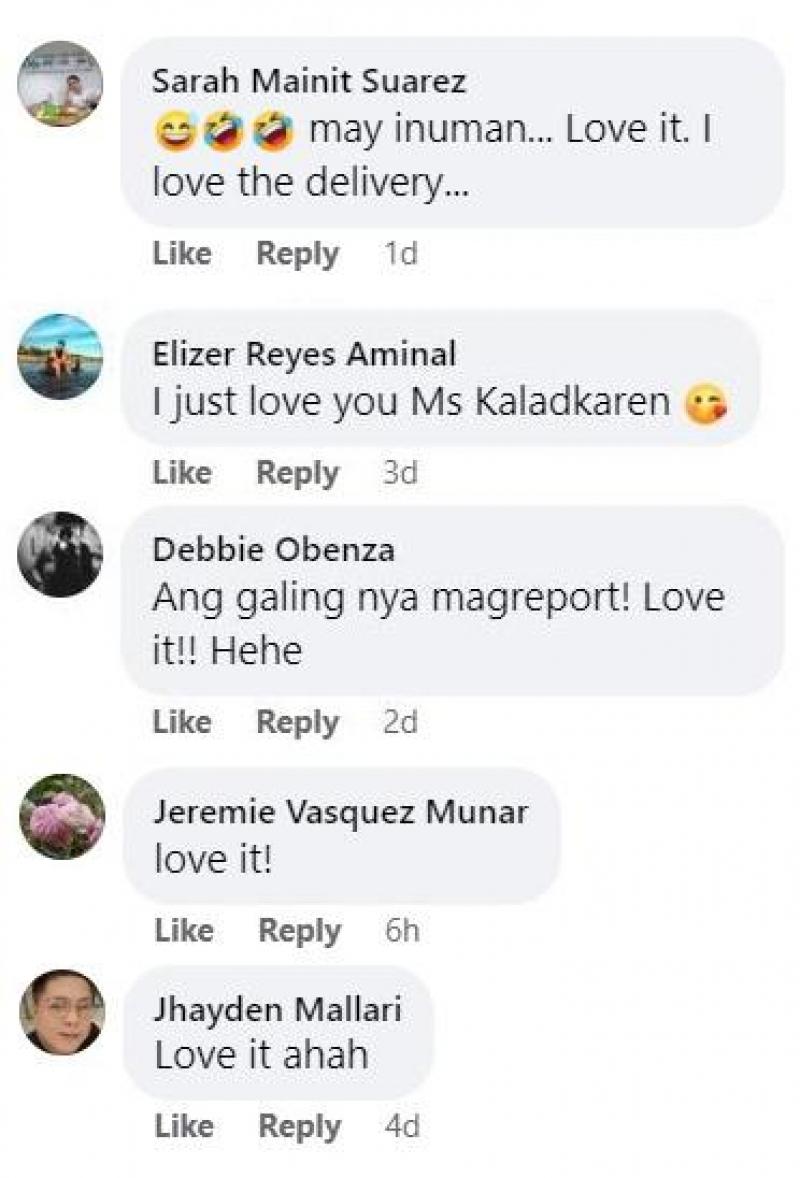800x1178 pixels.
Task: Like Jhayden Mallari's comment
Action: pos(184,1126)
